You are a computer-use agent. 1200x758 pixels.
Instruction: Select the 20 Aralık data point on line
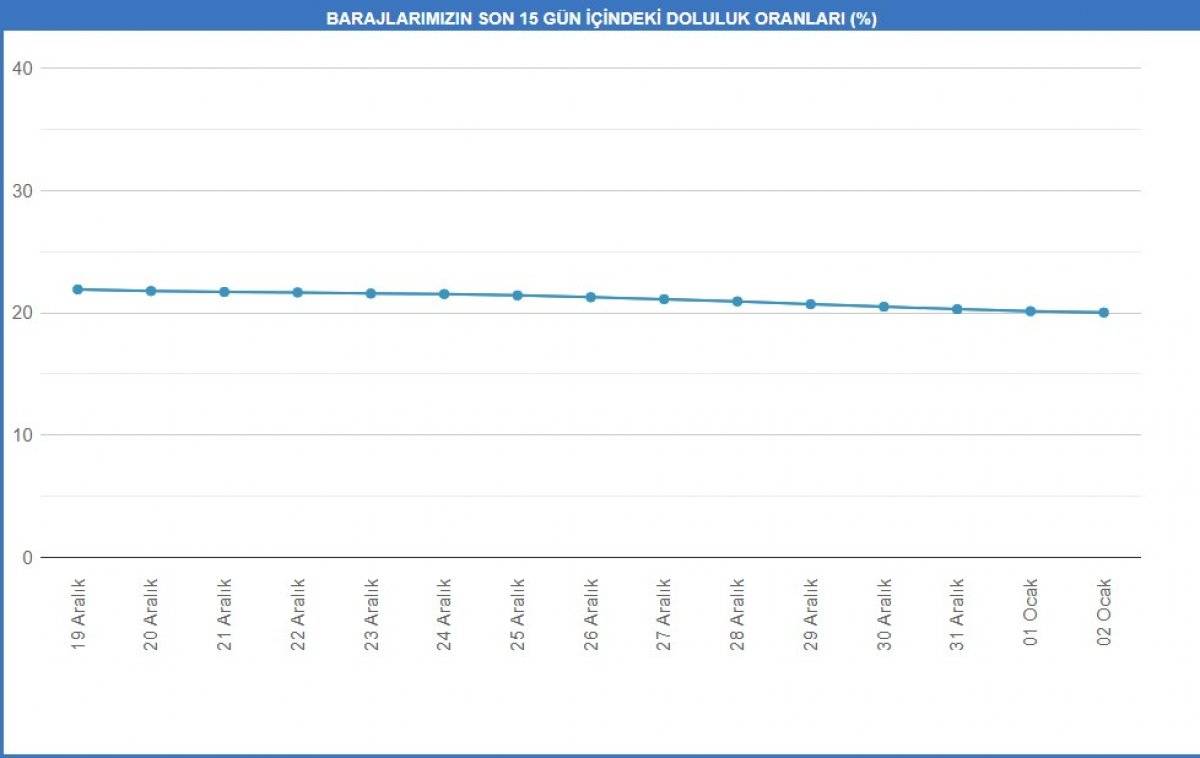[151, 291]
